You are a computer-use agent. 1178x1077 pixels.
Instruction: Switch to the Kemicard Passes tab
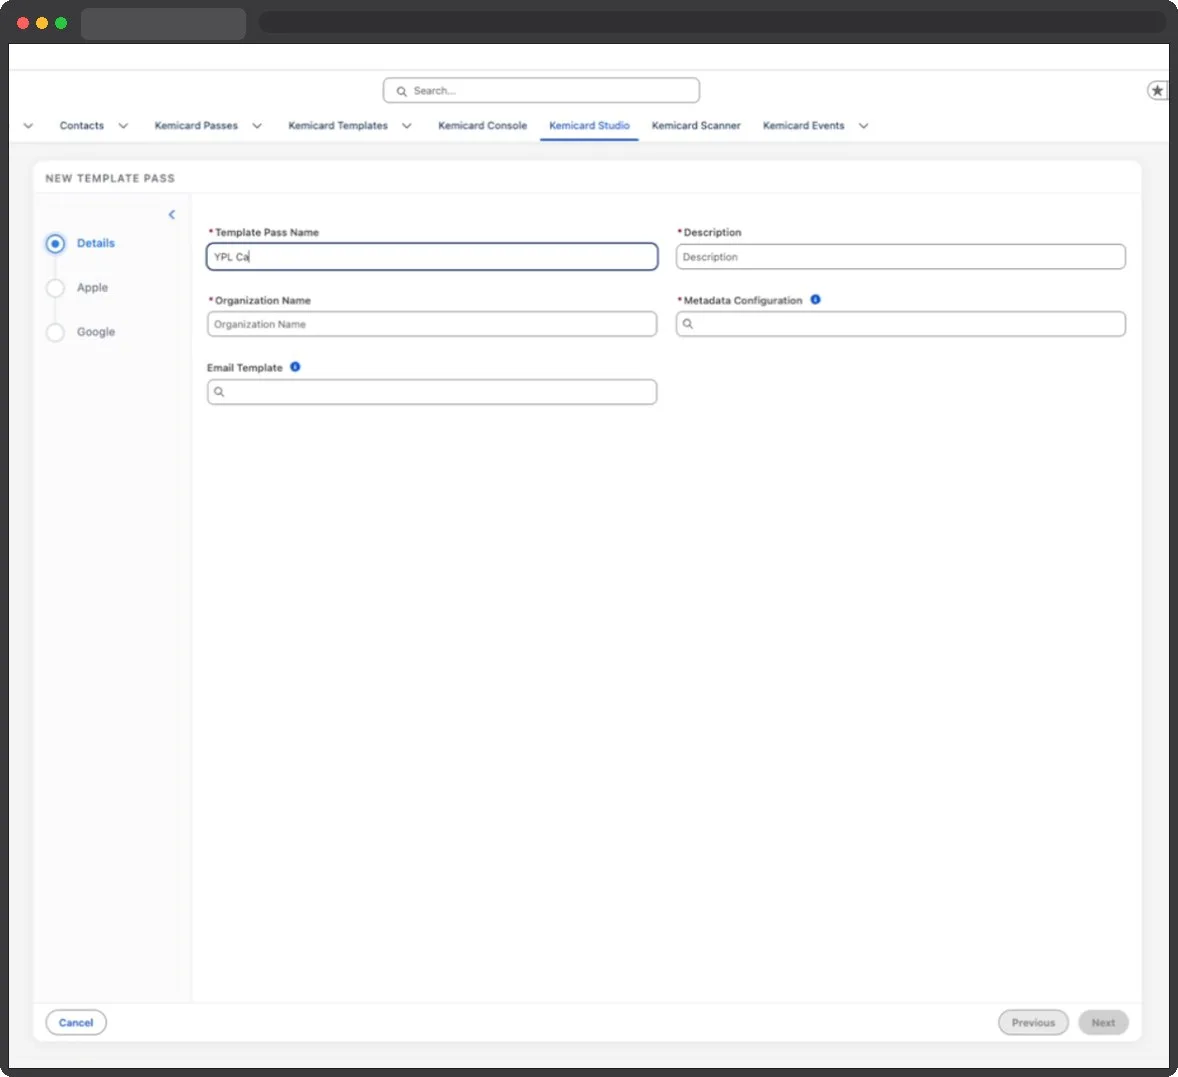click(196, 125)
